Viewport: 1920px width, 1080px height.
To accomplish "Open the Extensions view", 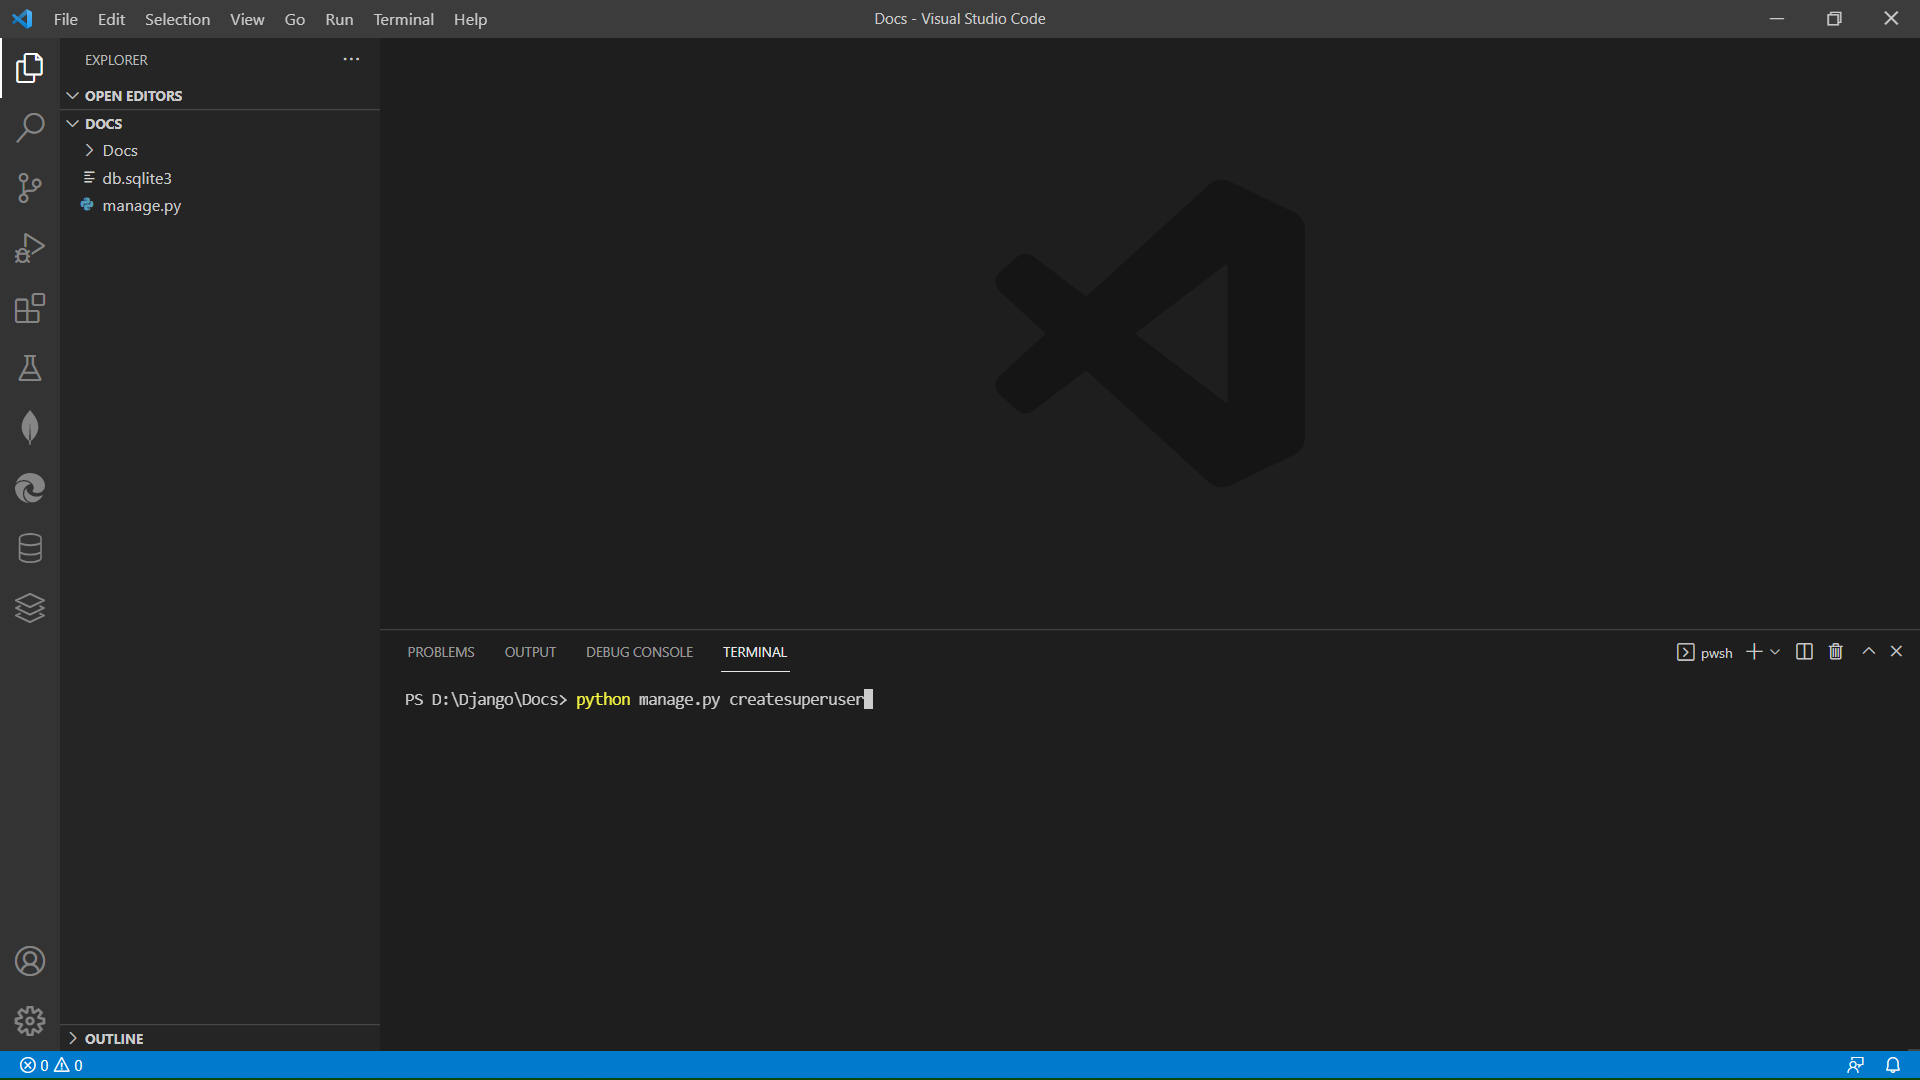I will pyautogui.click(x=30, y=308).
